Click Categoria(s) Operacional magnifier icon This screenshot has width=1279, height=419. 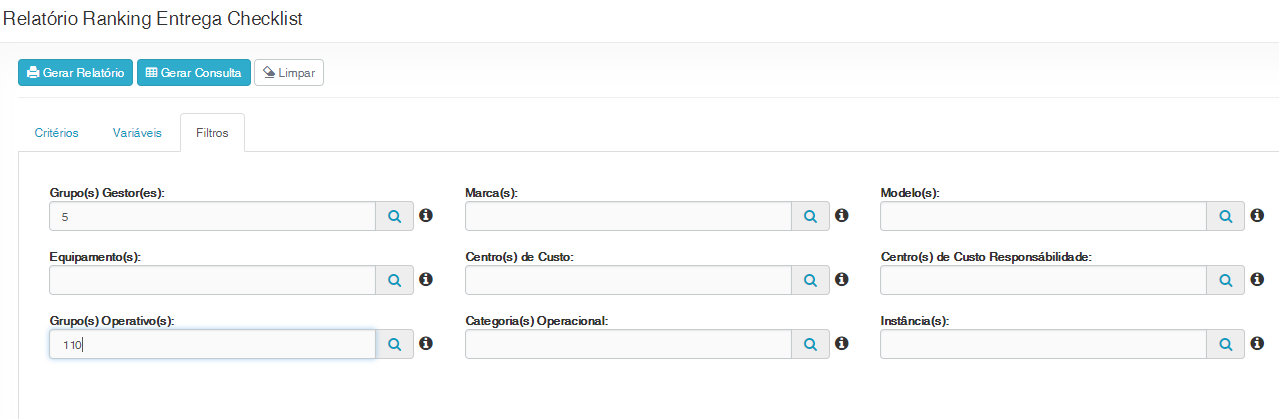810,344
